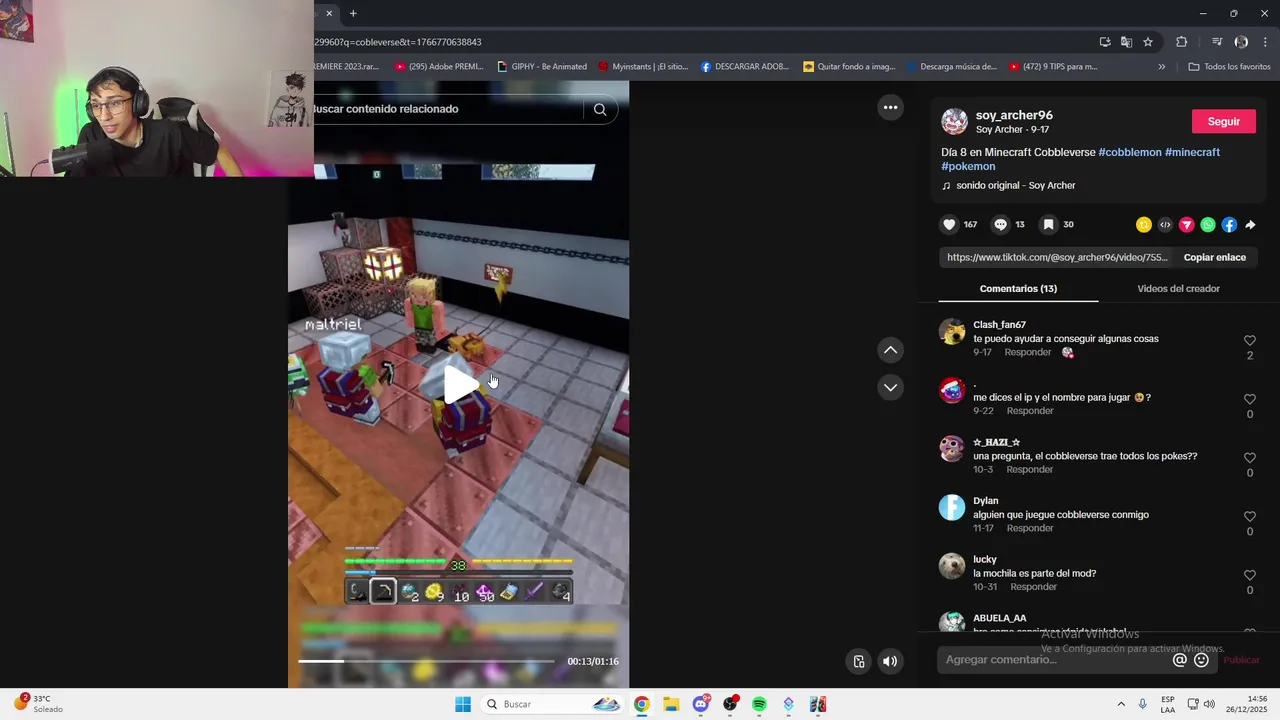
Task: Click the translate page icon
Action: [x=1126, y=42]
